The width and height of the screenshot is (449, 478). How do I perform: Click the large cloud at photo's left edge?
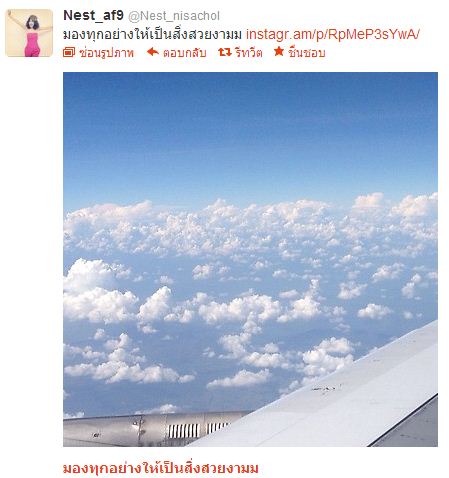[97, 293]
